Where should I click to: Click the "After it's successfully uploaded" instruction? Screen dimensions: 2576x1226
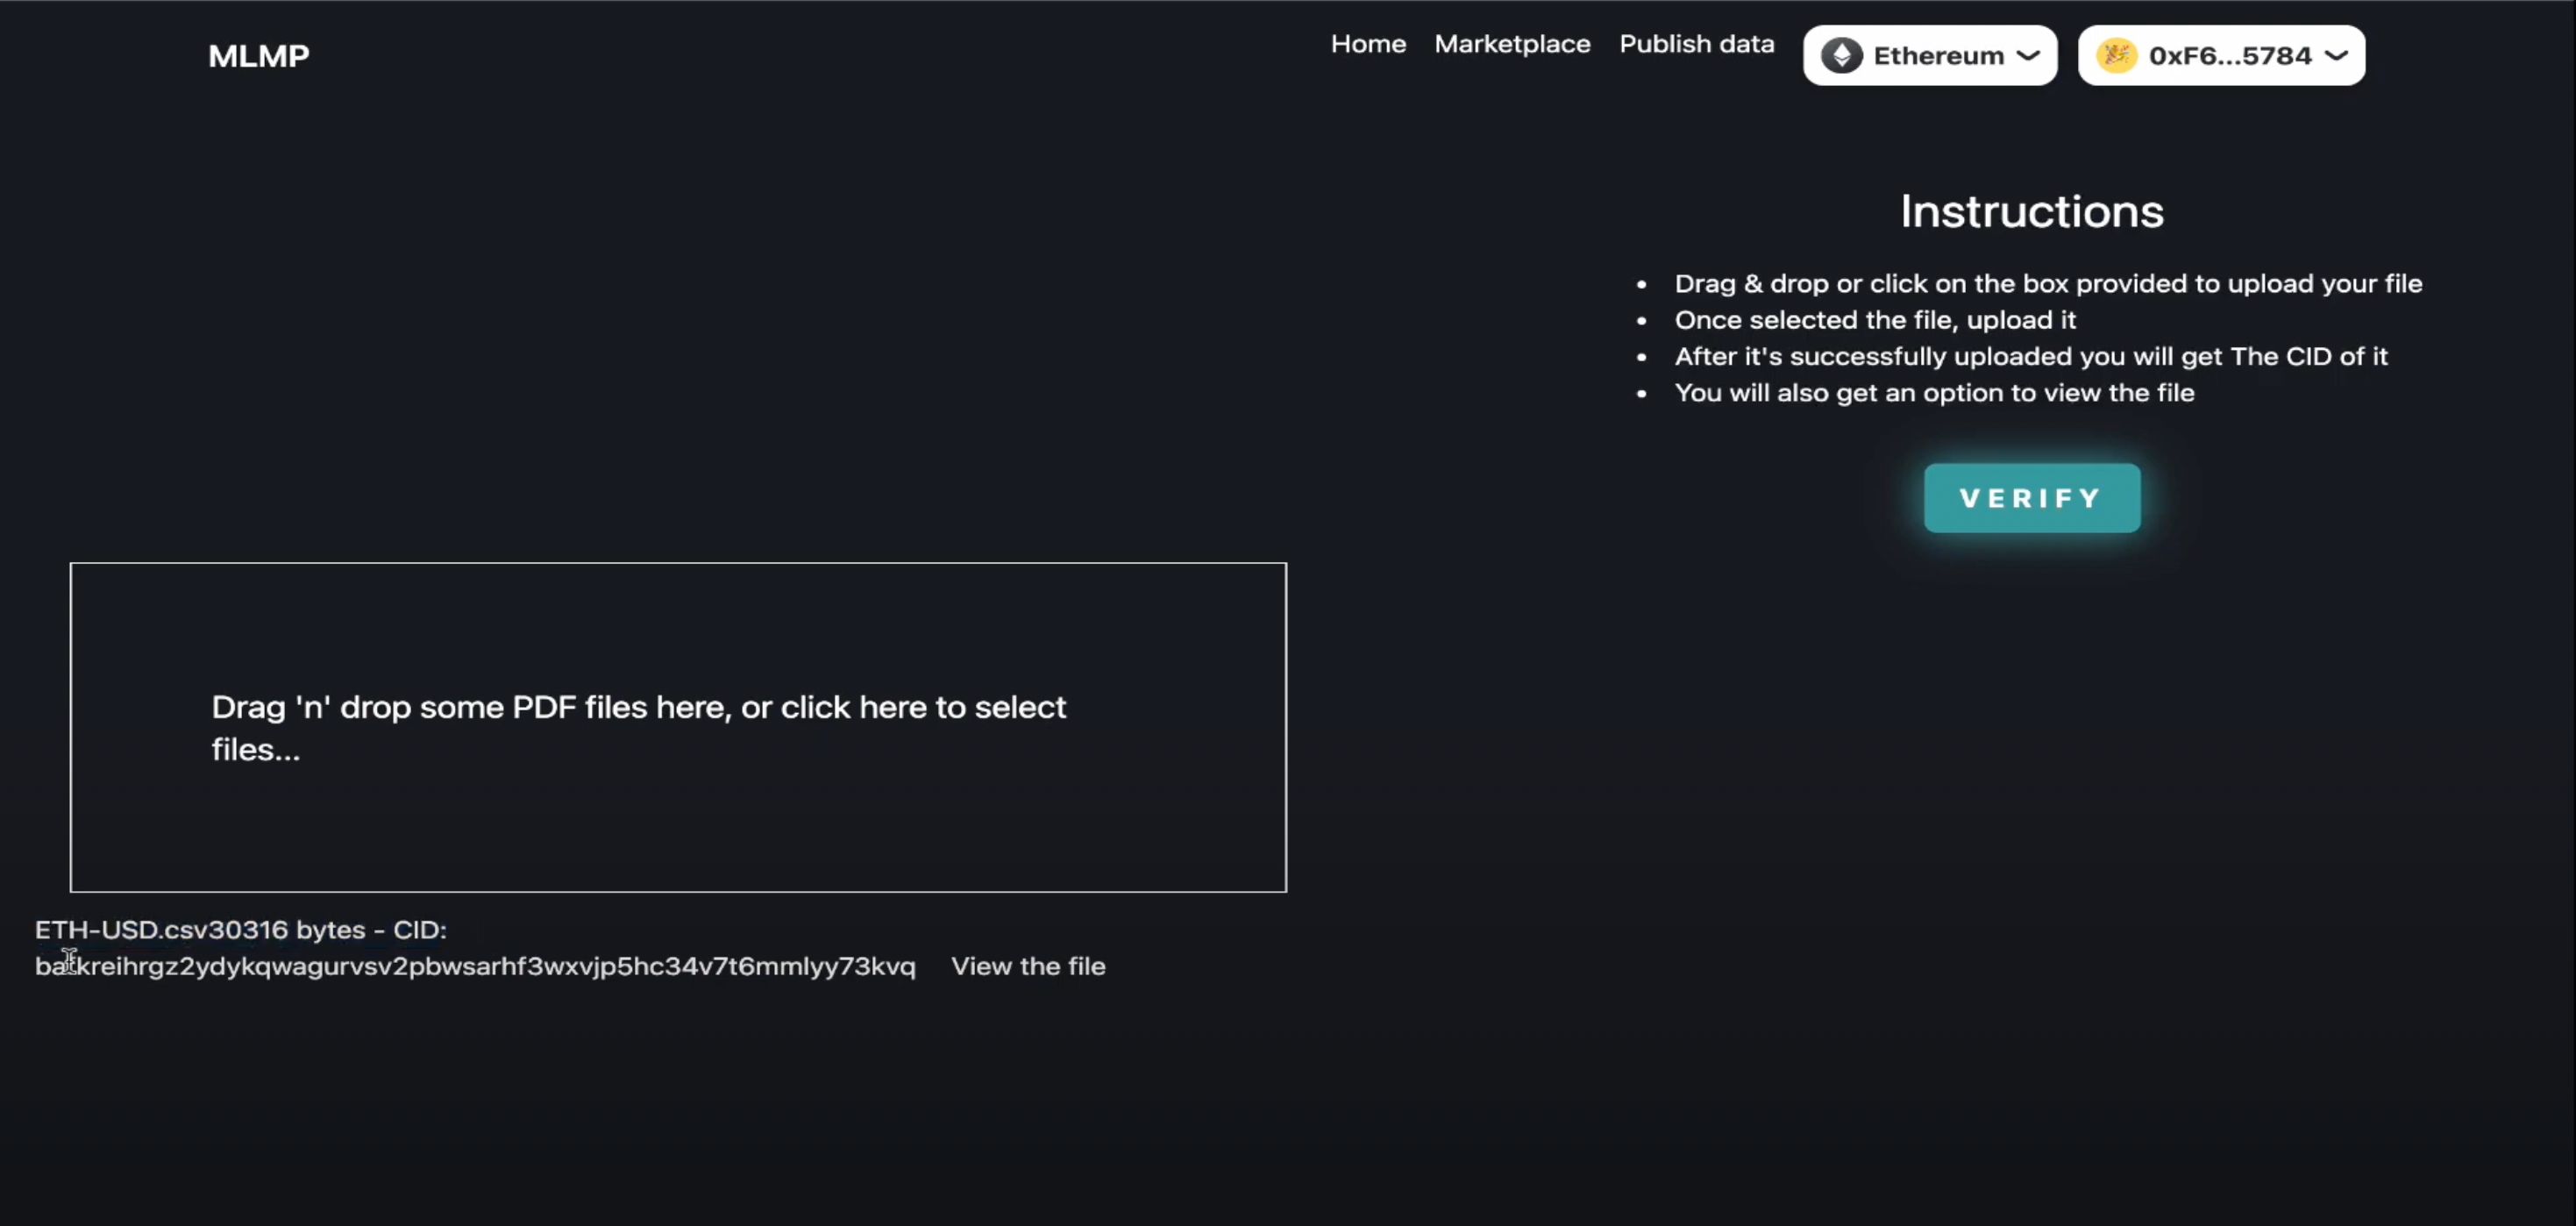[2031, 356]
